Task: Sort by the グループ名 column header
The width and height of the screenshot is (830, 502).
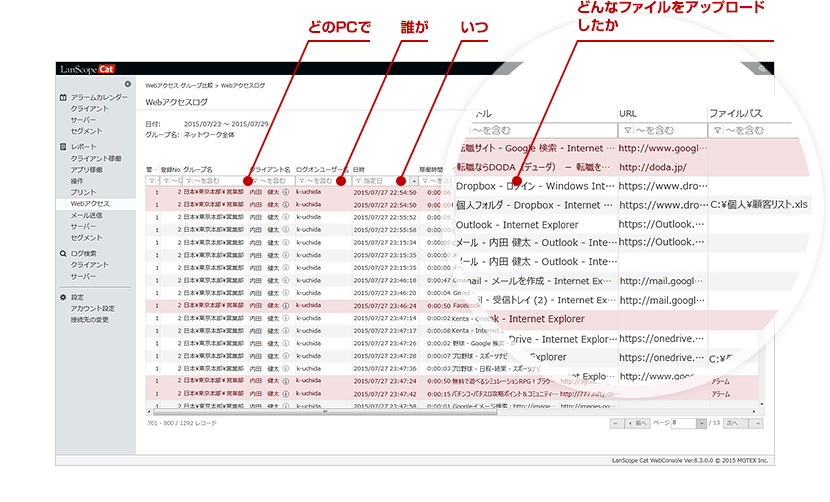Action: click(198, 169)
